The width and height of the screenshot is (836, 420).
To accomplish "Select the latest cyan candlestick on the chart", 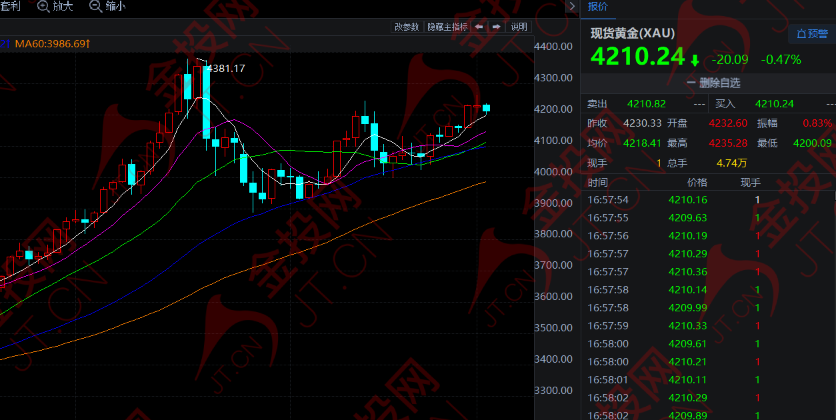I will [x=486, y=108].
